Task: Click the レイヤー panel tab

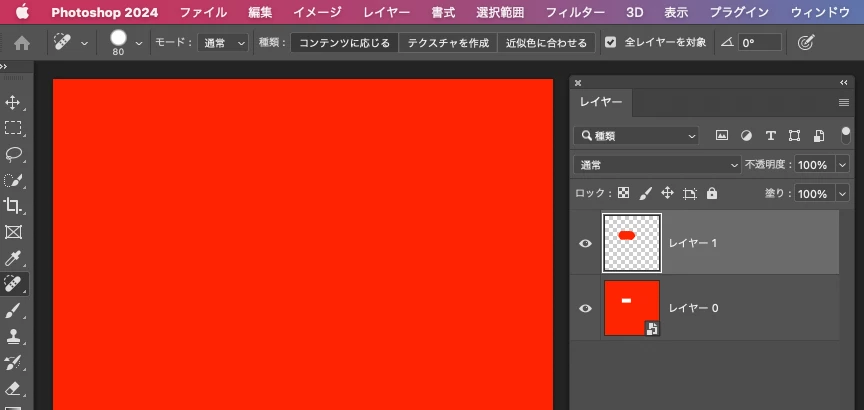Action: click(601, 102)
